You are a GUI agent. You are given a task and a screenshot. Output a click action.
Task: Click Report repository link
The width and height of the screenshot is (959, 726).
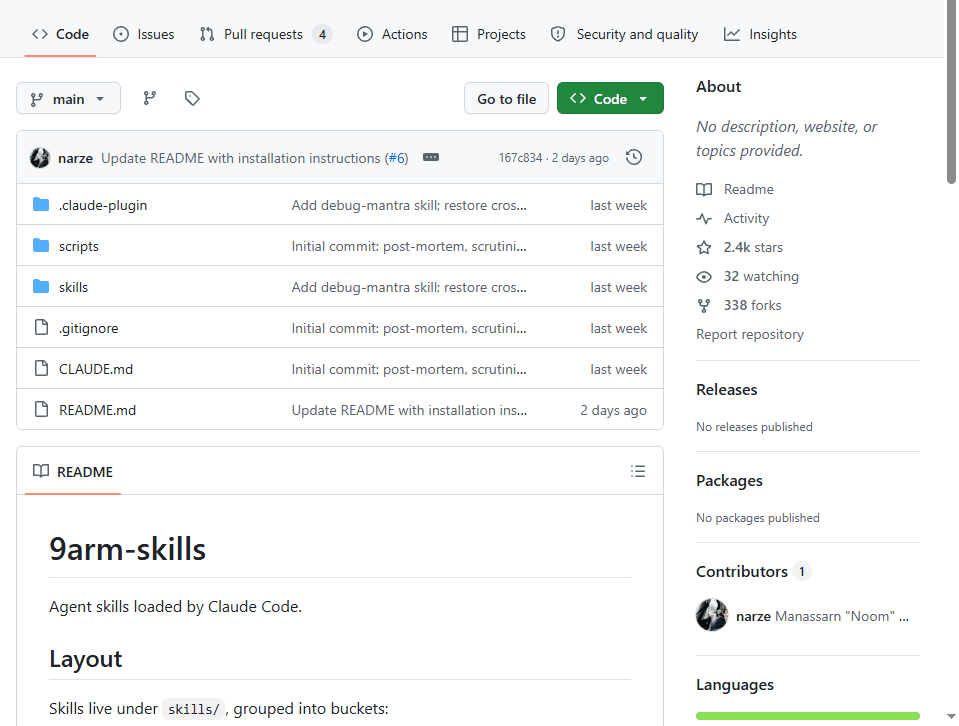pyautogui.click(x=750, y=335)
